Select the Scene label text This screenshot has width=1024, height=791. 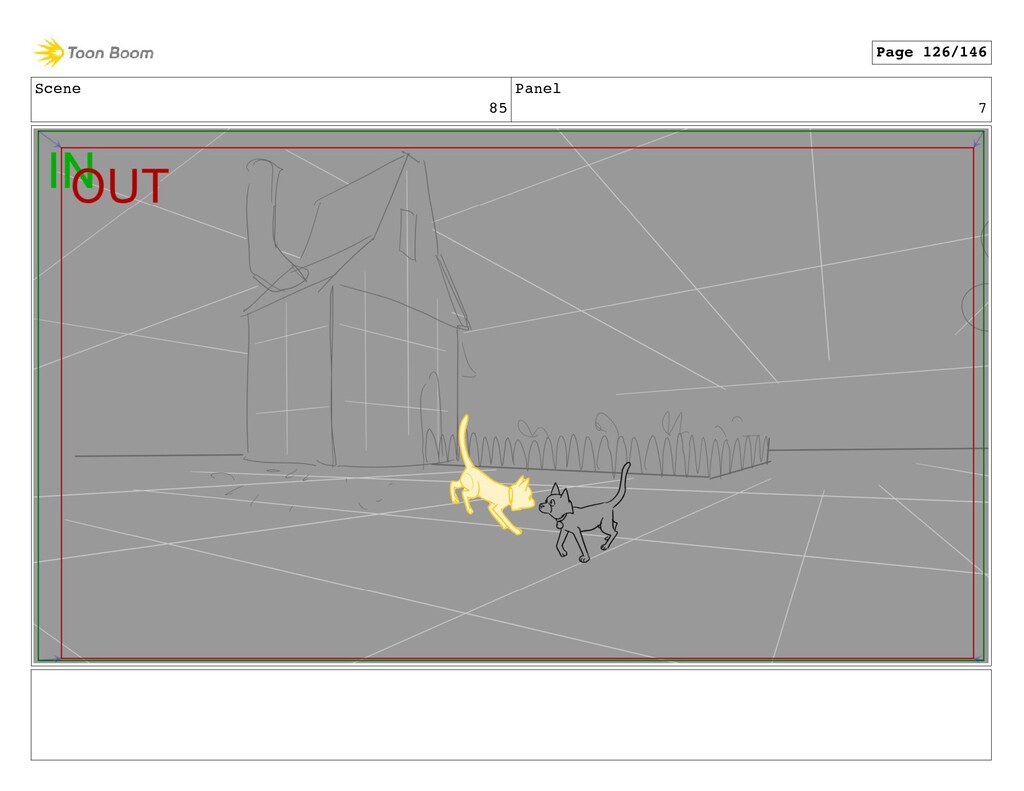(57, 89)
